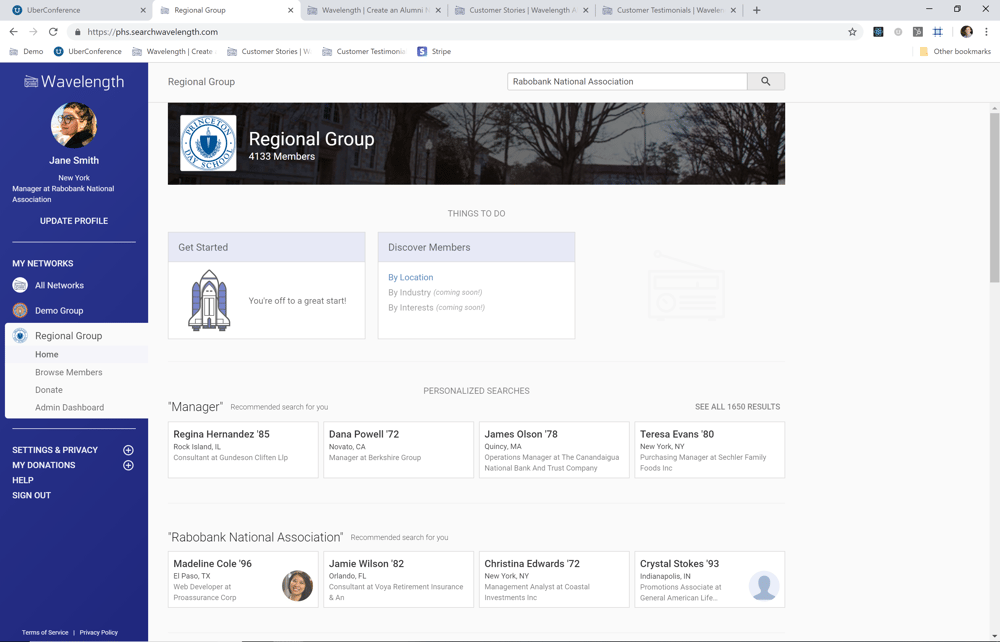Open Admin Dashboard
1000x642 pixels.
coord(69,407)
